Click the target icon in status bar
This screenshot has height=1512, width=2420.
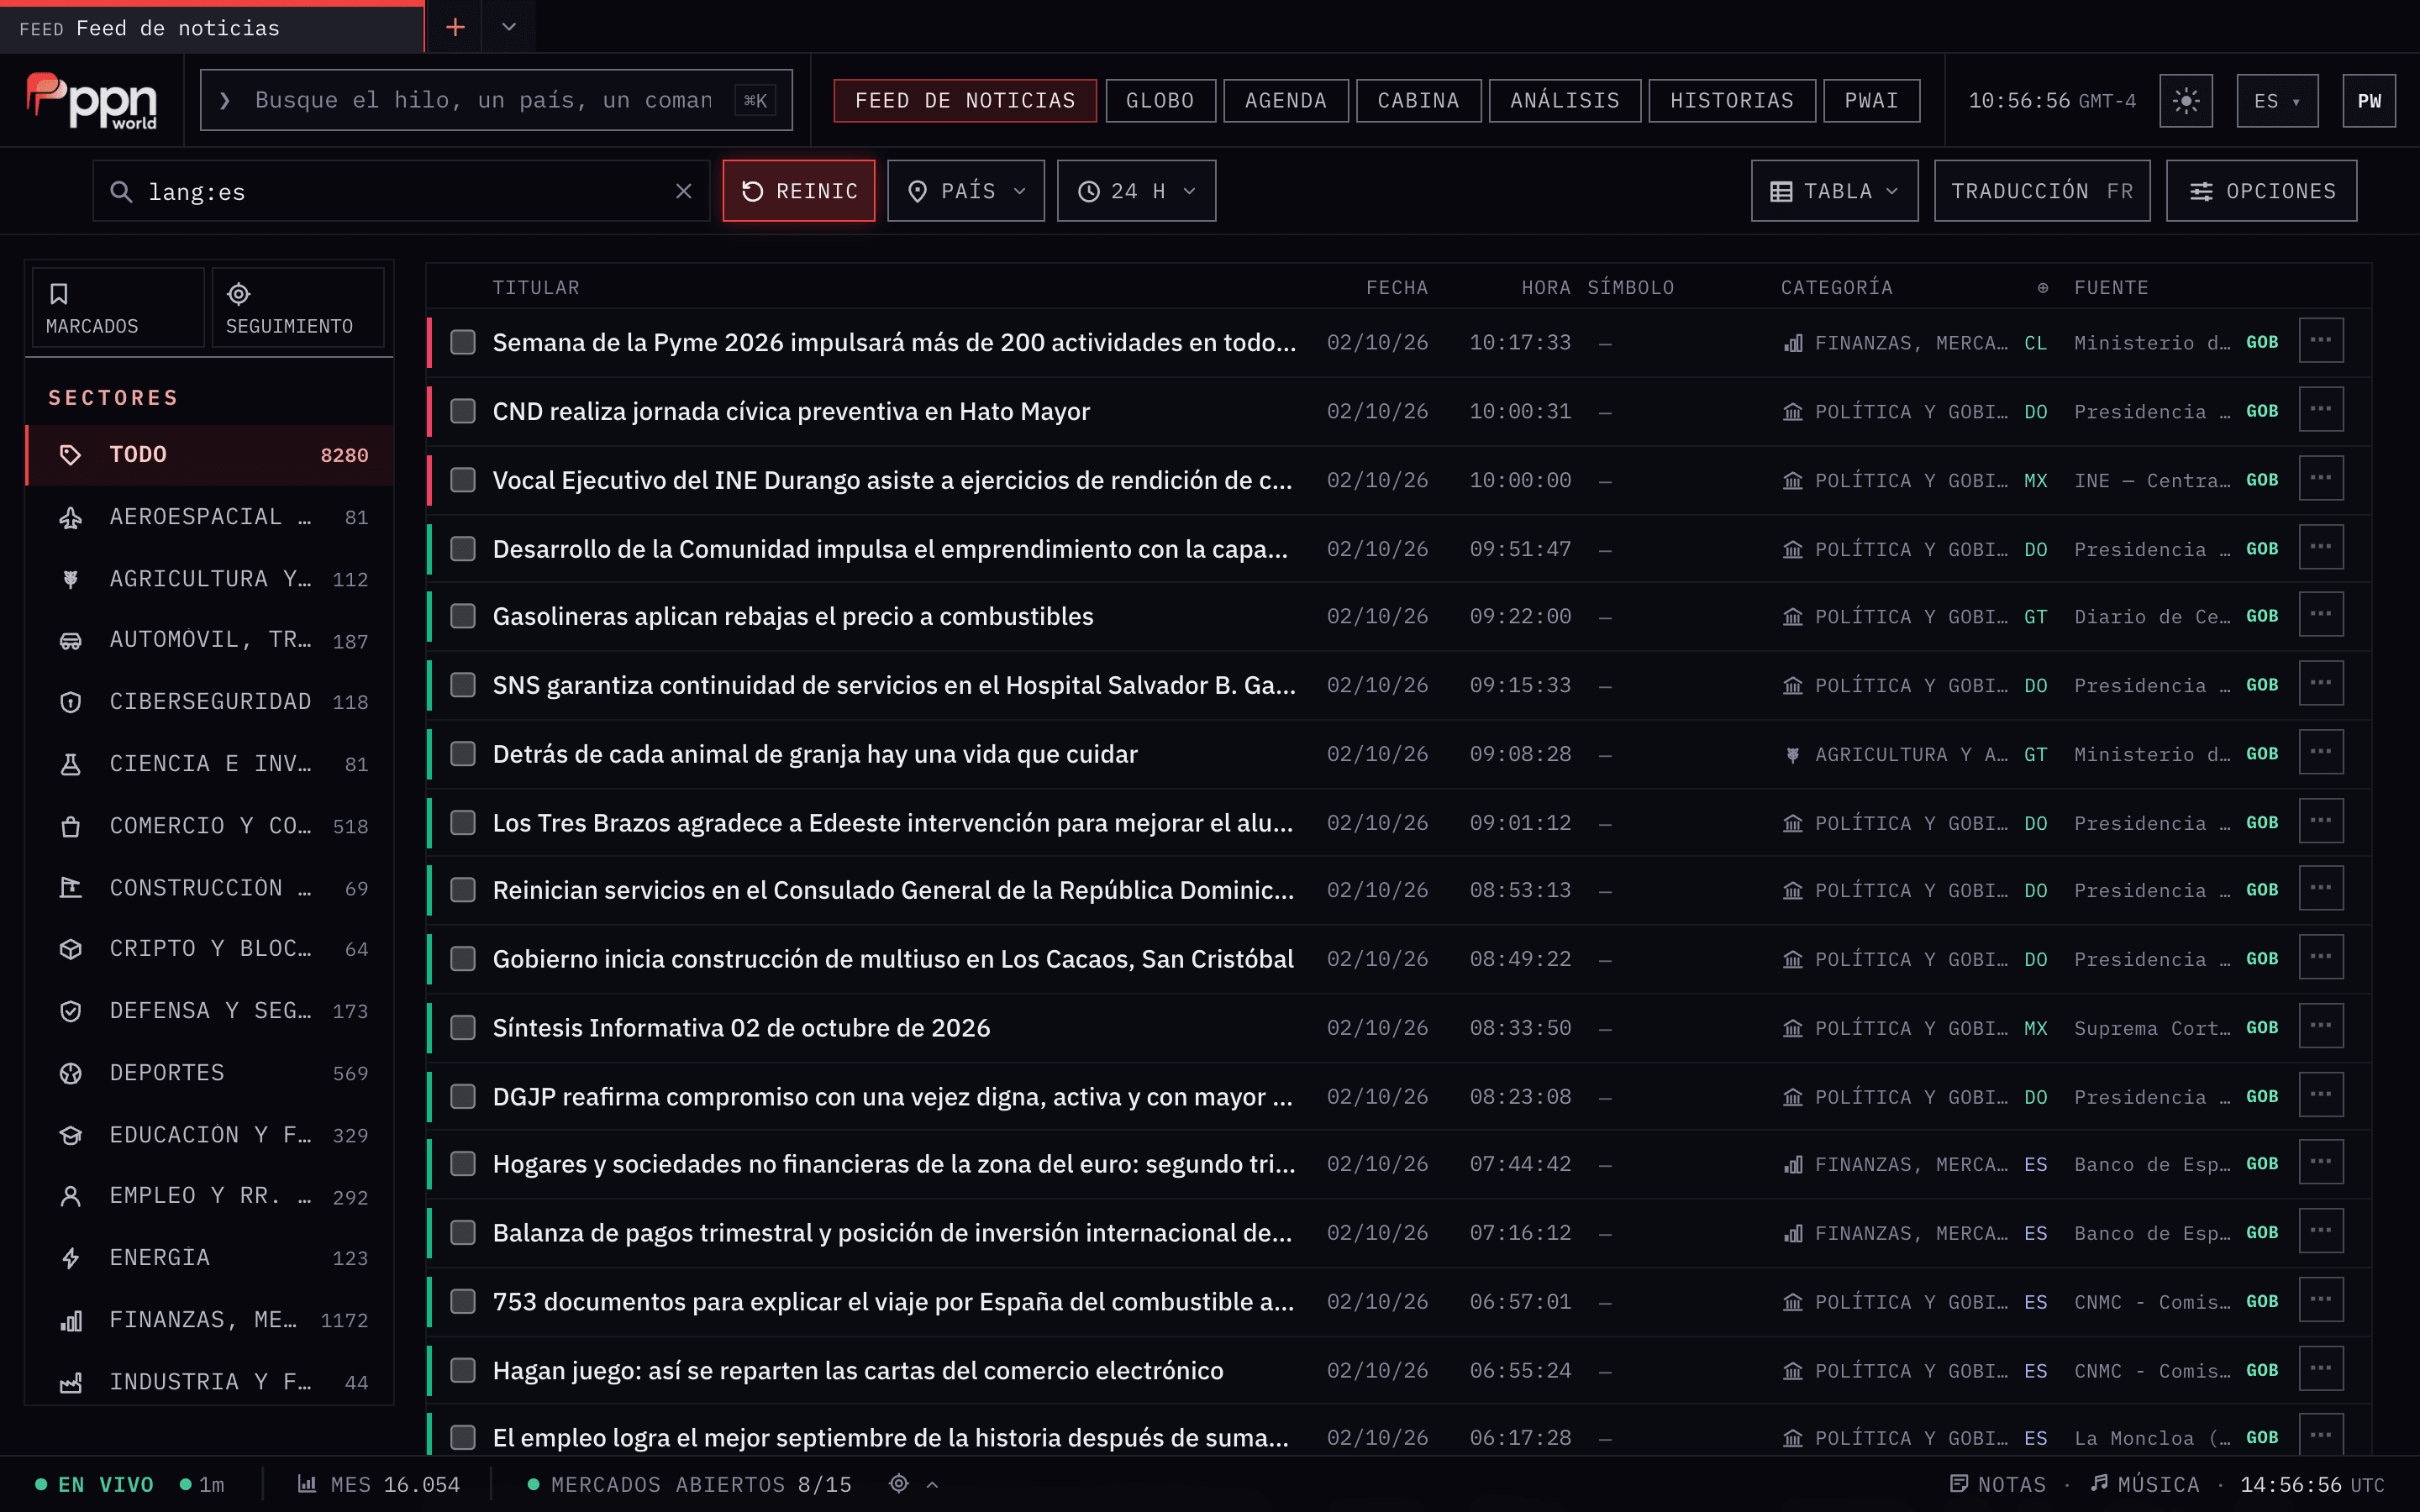(x=899, y=1484)
